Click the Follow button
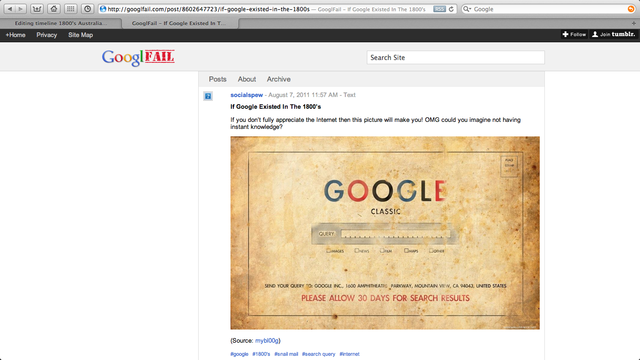This screenshot has width=640, height=360. tap(574, 35)
